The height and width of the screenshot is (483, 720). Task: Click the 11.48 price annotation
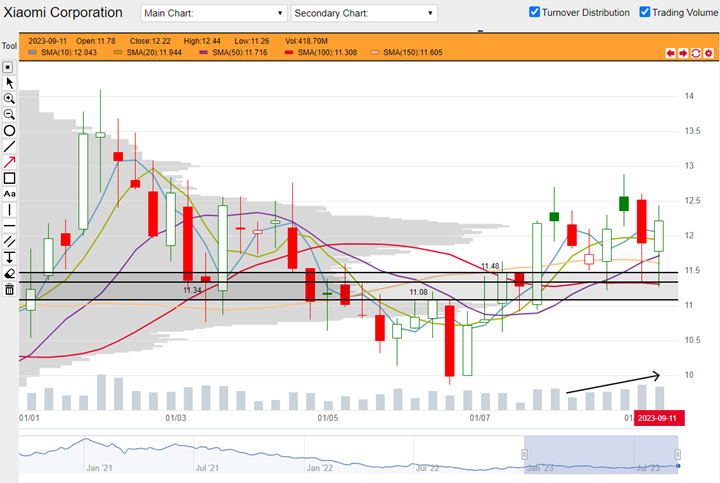point(490,266)
